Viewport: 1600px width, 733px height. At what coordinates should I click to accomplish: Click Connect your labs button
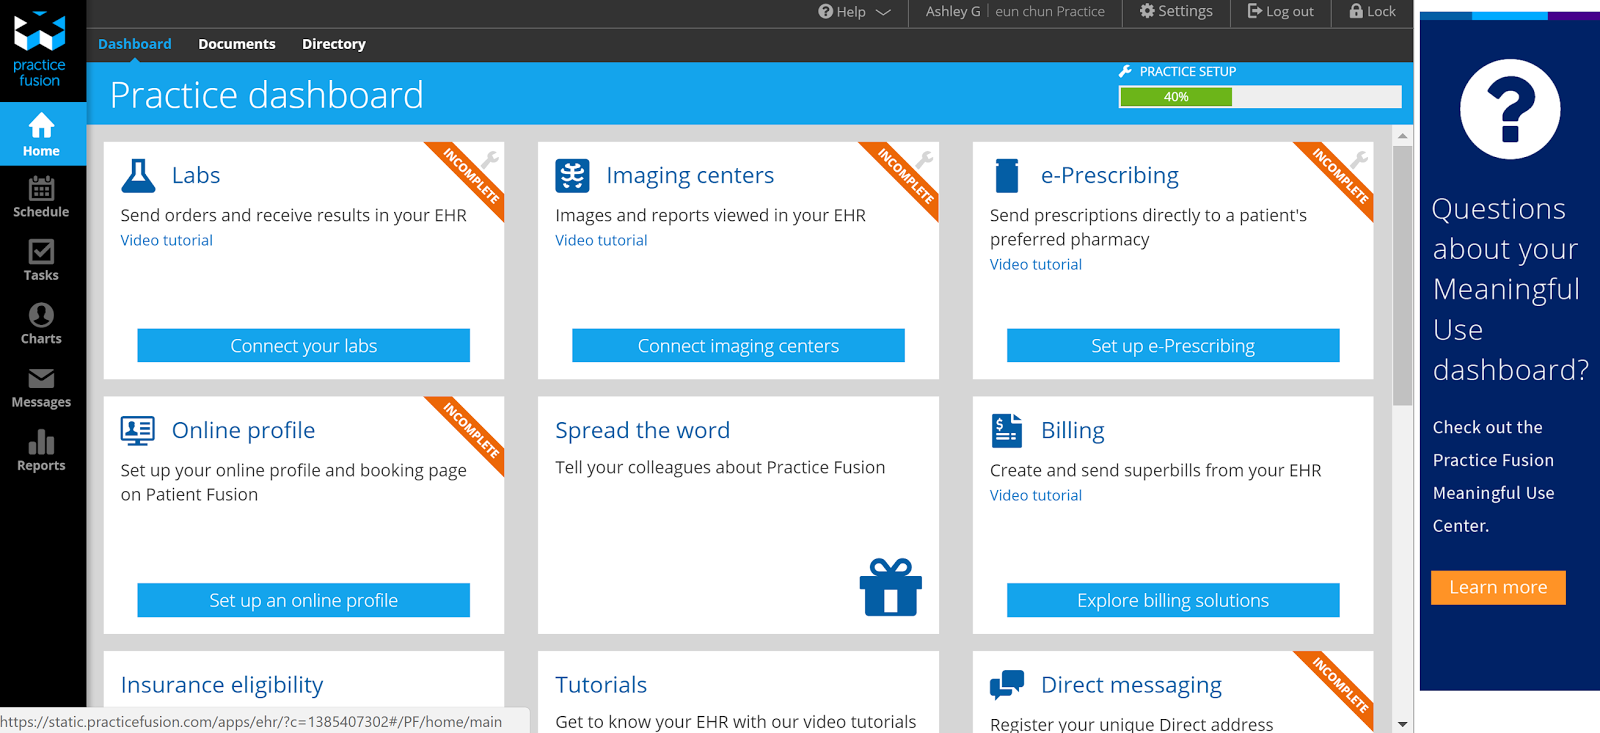coord(304,345)
